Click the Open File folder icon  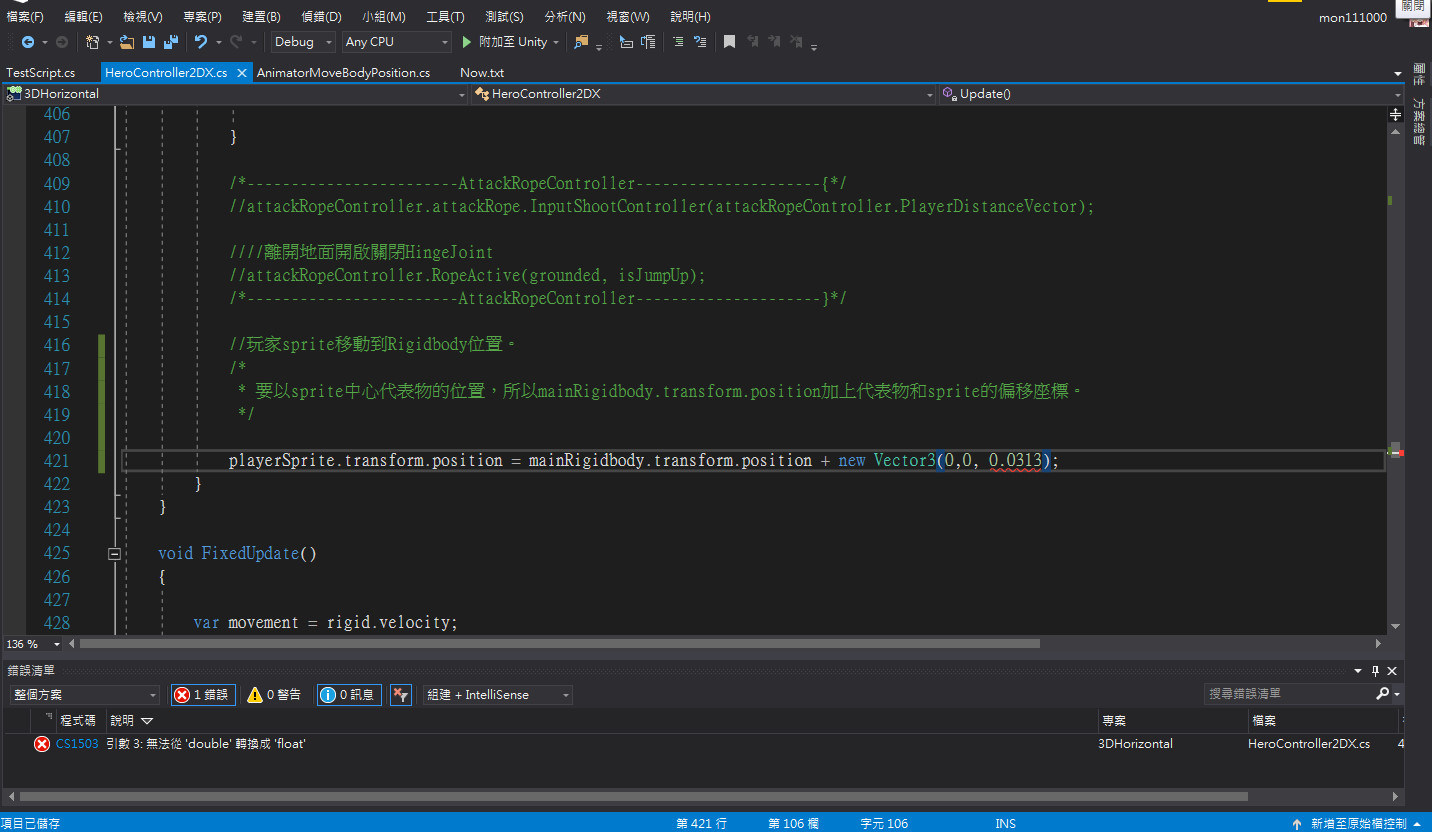coord(127,42)
